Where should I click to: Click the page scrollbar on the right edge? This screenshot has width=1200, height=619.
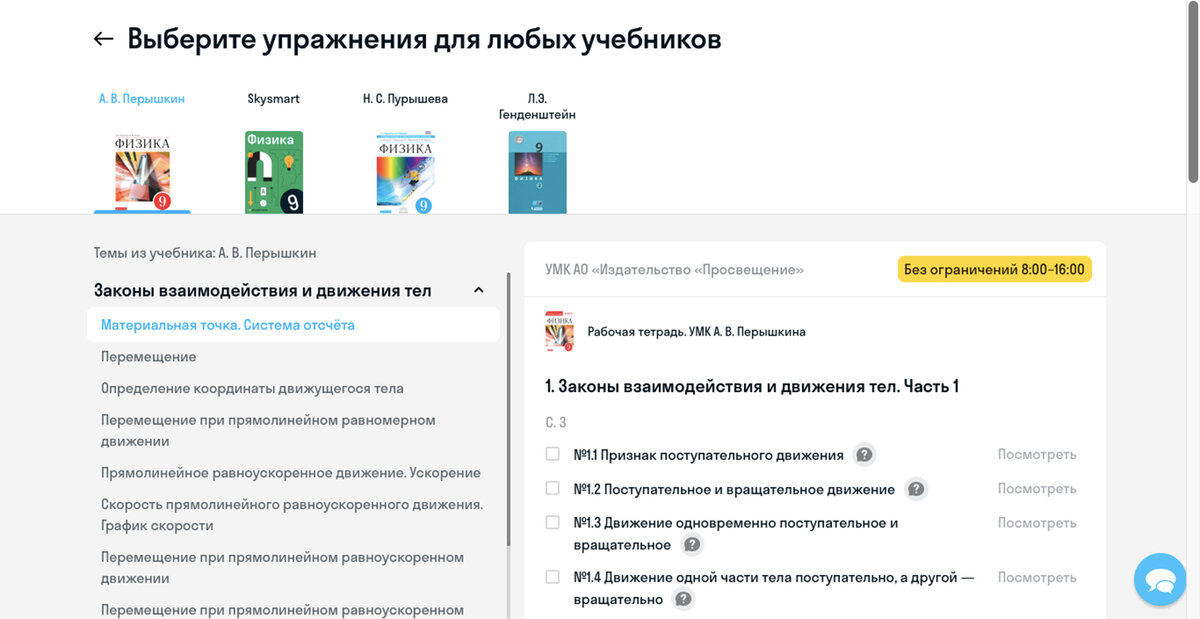[1193, 92]
